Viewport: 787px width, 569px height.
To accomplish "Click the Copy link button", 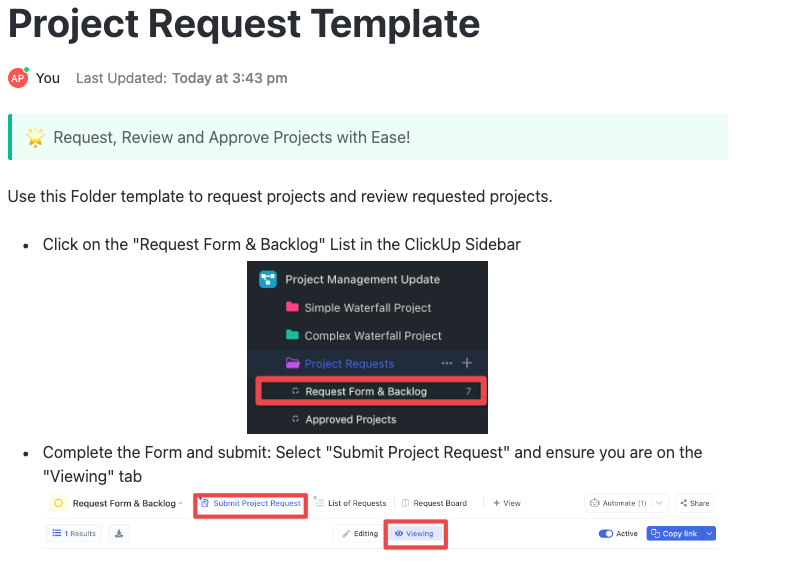I will pyautogui.click(x=673, y=533).
